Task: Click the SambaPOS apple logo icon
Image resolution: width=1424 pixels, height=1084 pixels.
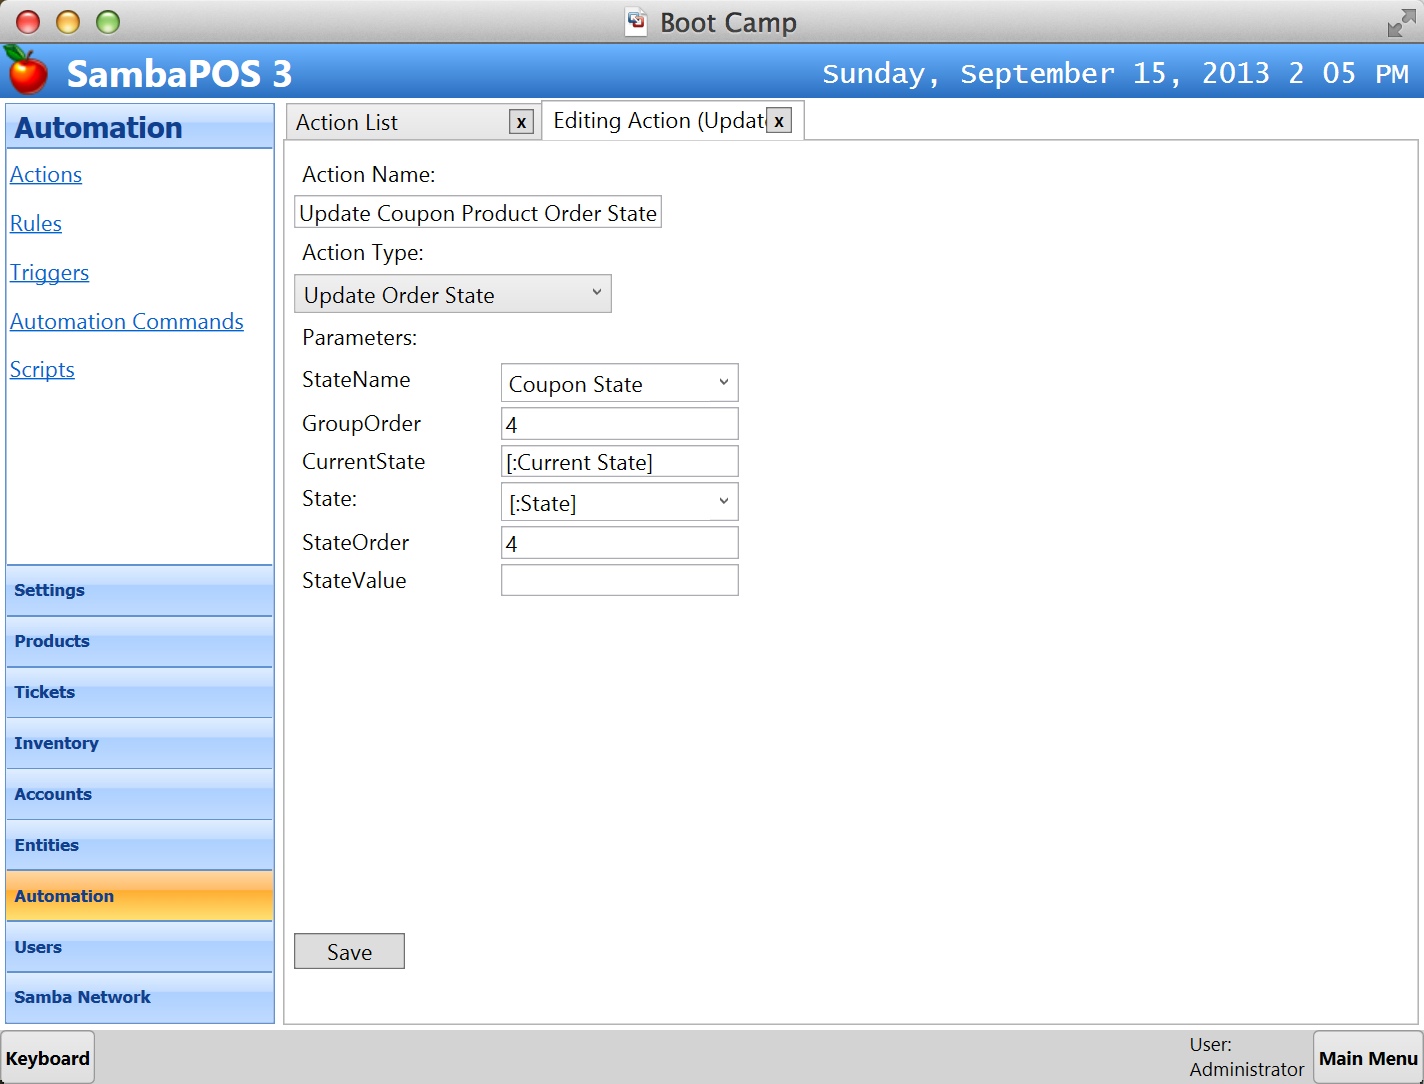Action: (x=27, y=71)
